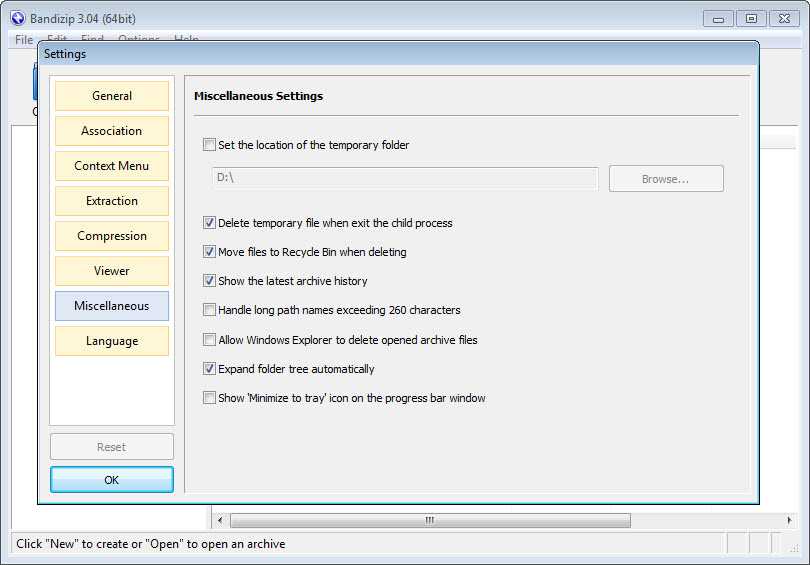Click the Reset button
This screenshot has height=565, width=810.
[112, 447]
